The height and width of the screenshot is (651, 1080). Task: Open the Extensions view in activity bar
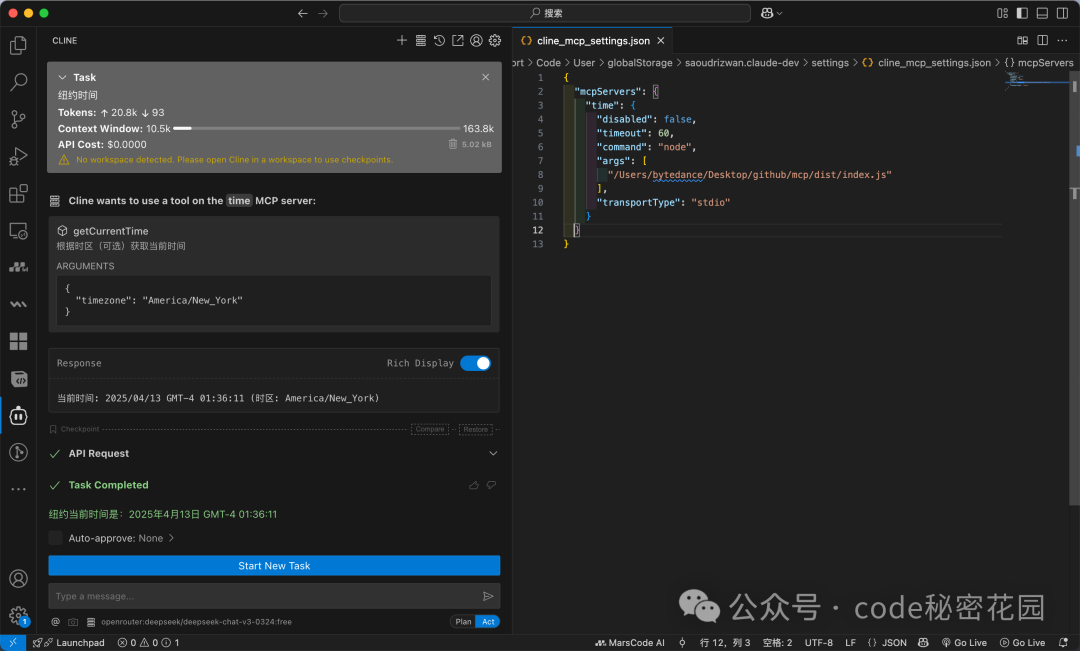18,194
